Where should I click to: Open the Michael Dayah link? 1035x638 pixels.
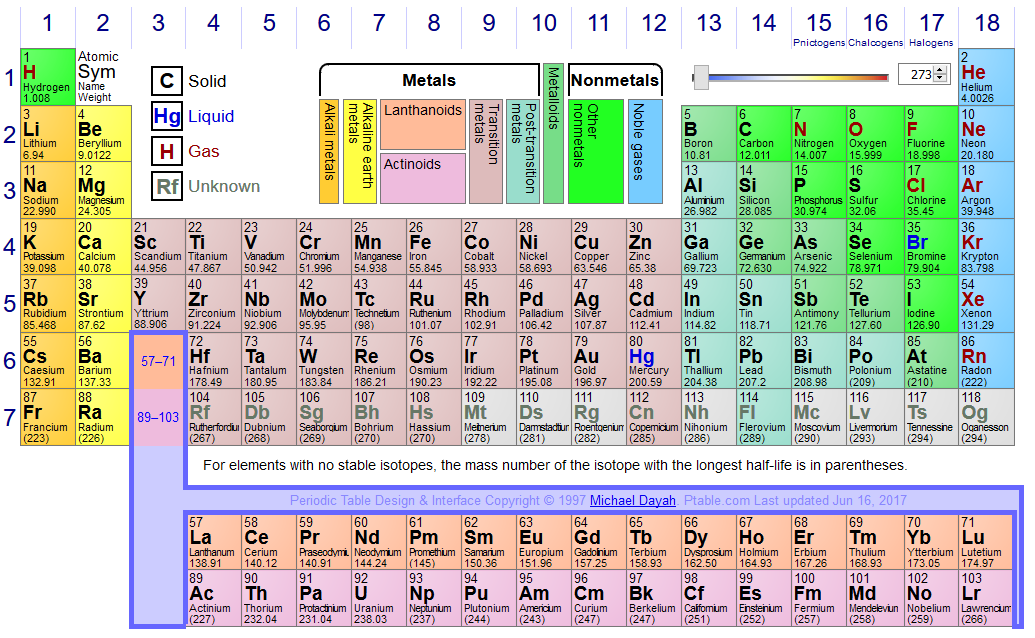point(632,500)
